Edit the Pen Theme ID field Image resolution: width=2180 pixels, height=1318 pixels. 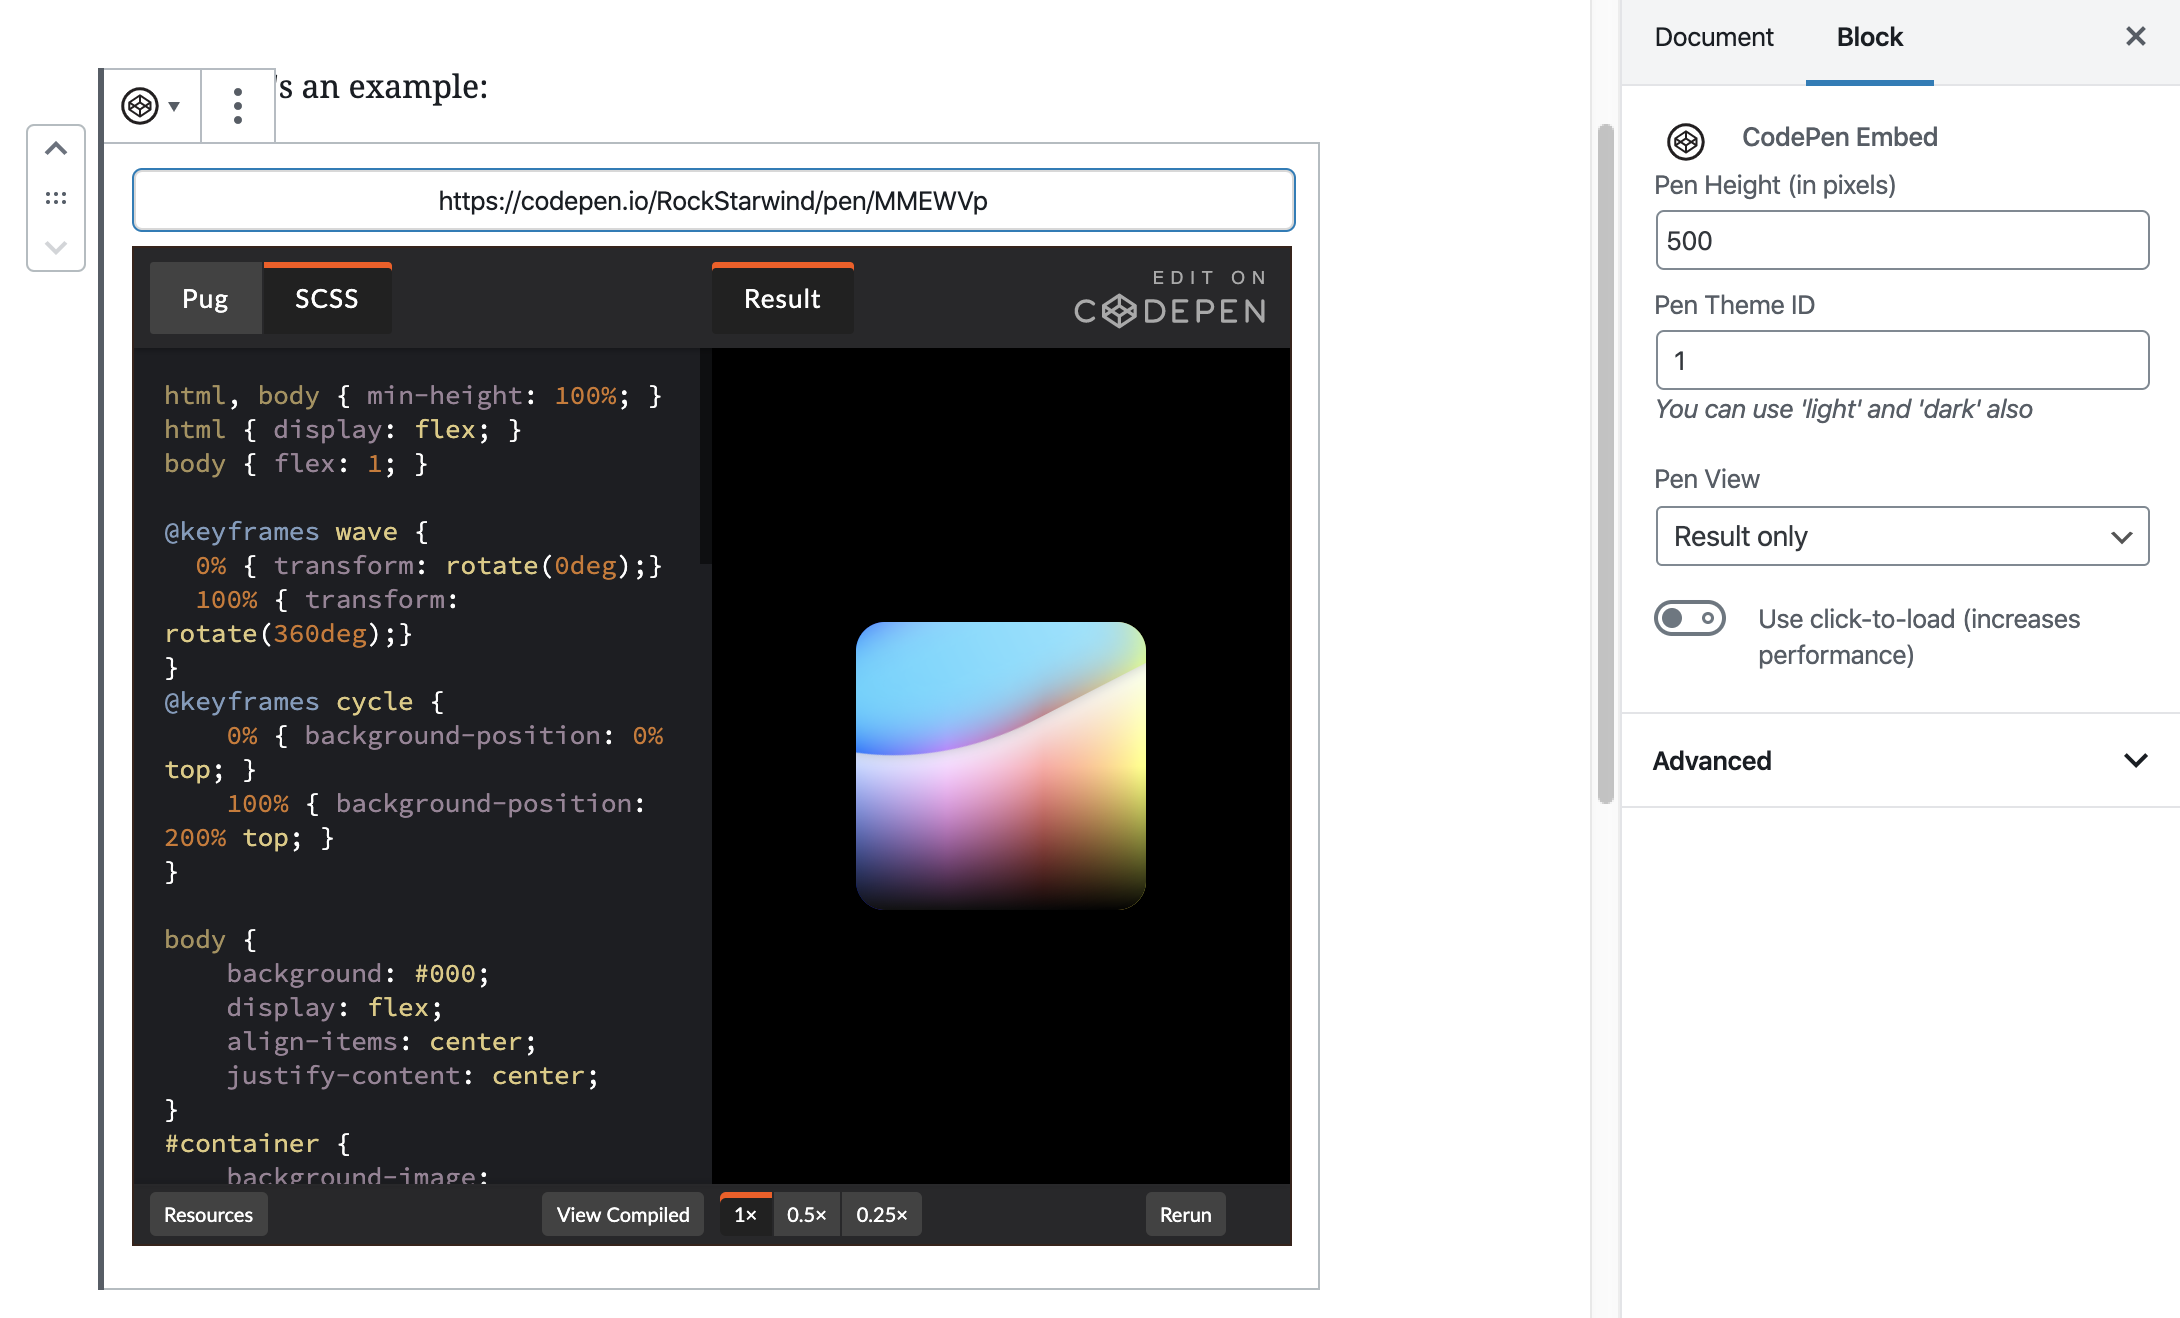(1902, 361)
